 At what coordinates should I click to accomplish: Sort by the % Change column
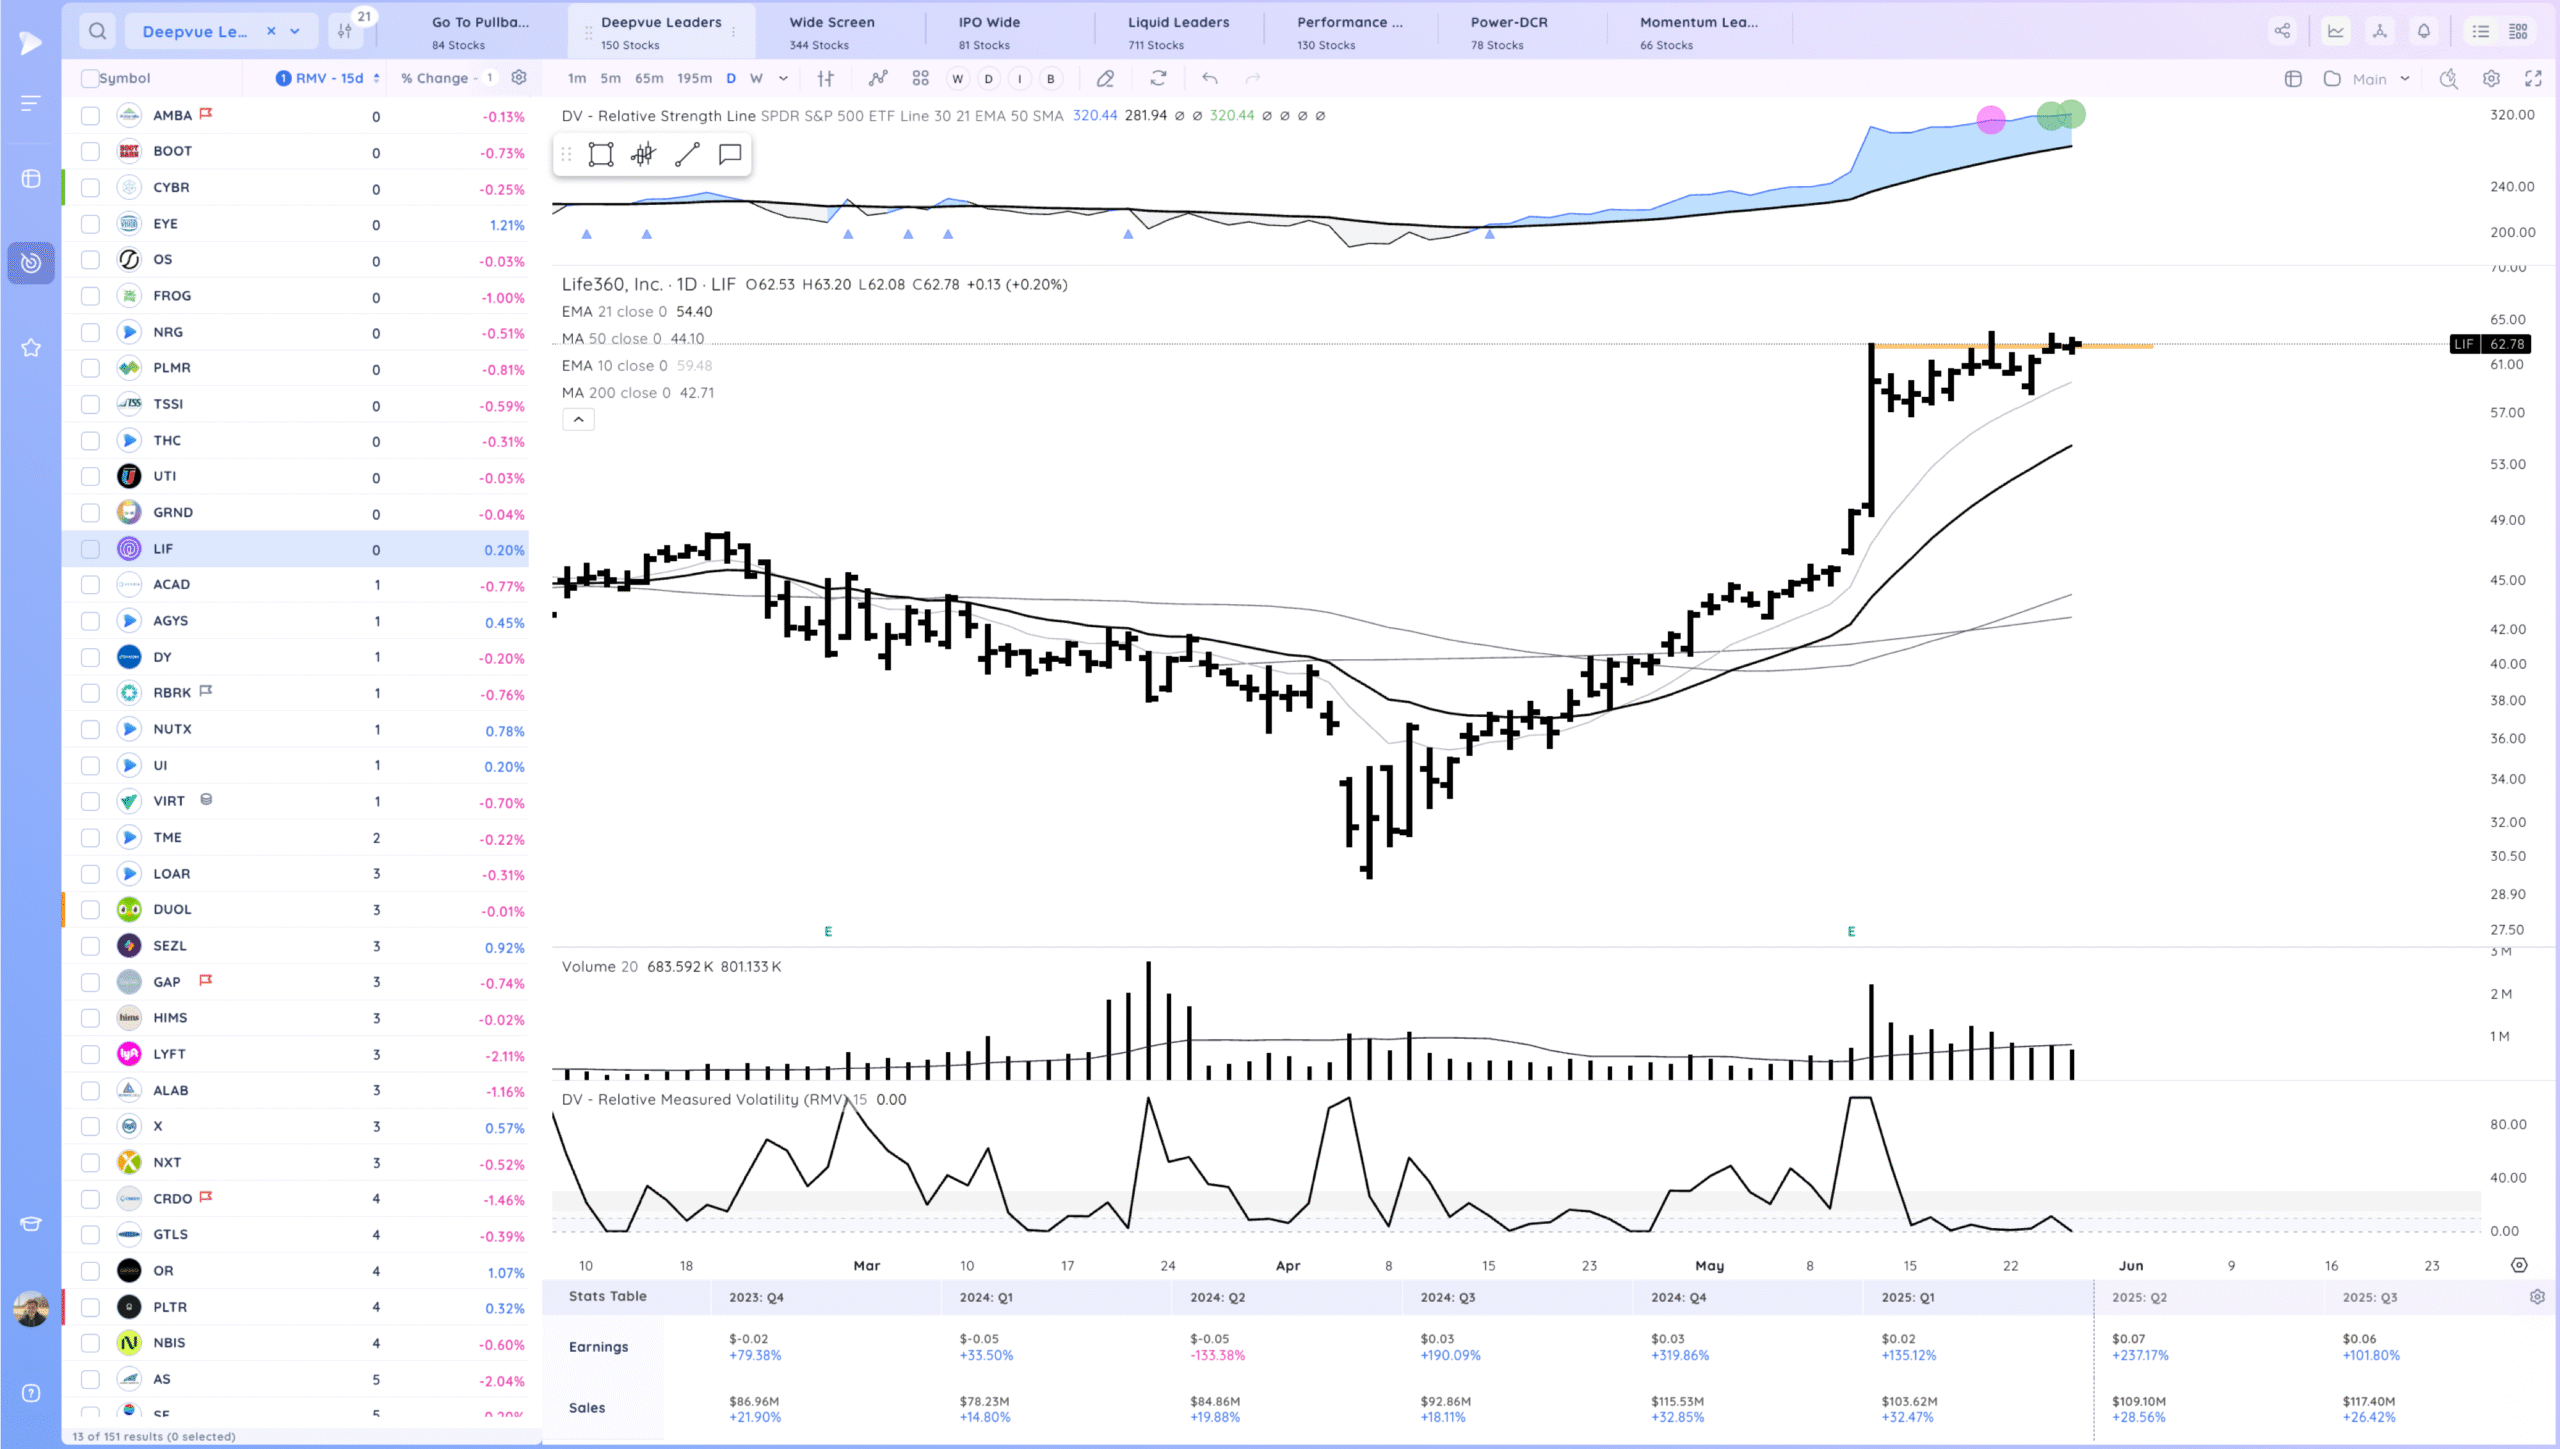[x=435, y=78]
